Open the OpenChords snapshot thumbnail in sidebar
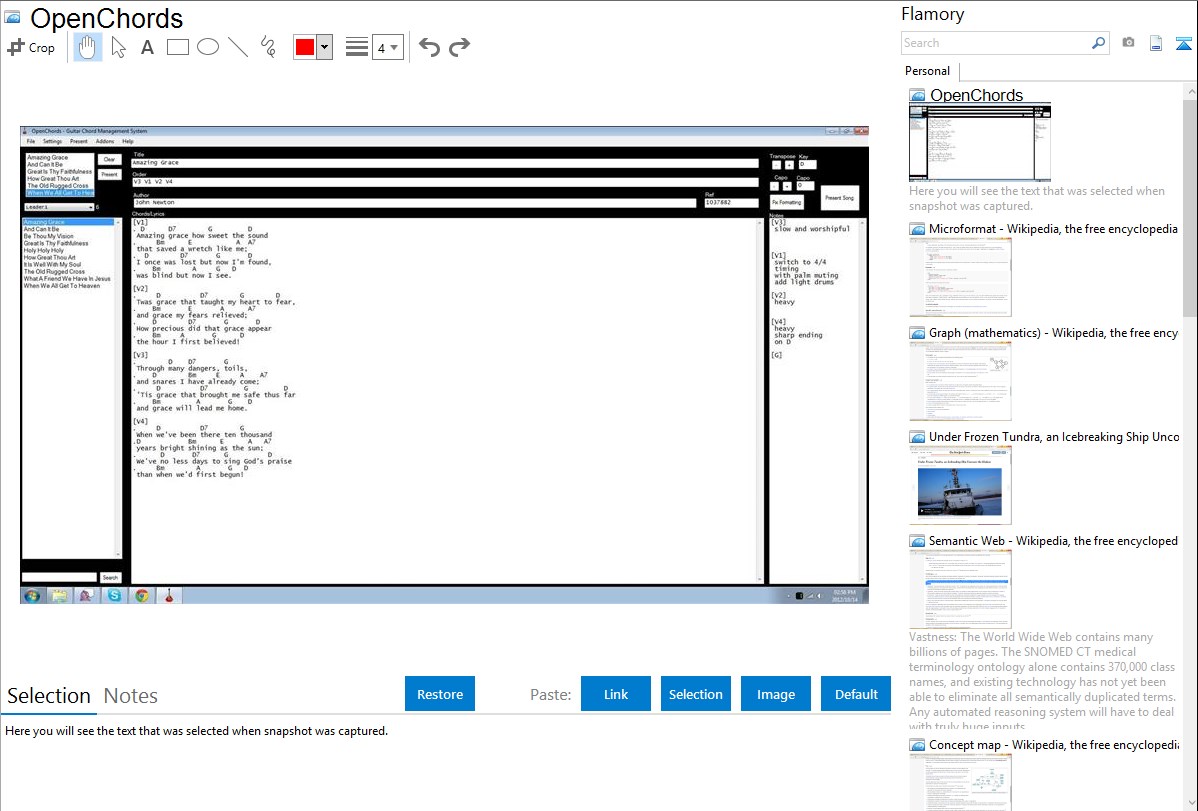Viewport: 1198px width, 811px height. (x=980, y=143)
